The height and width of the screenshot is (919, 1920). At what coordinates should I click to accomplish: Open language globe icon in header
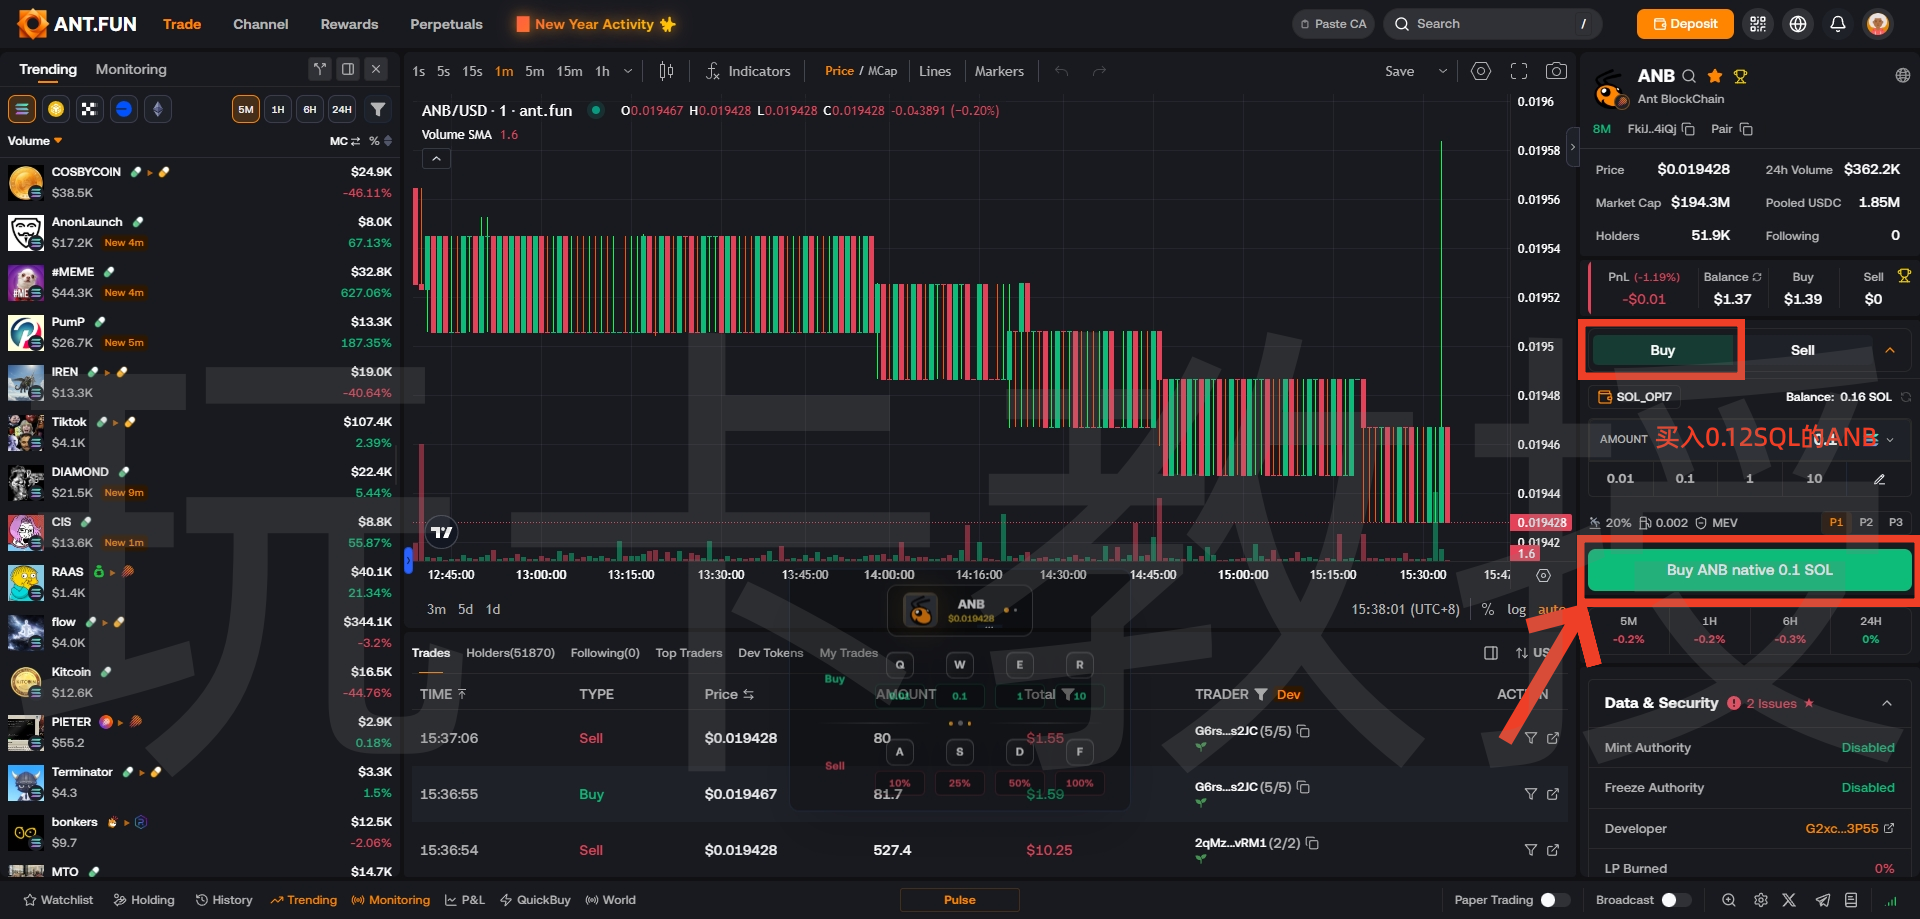tap(1798, 24)
